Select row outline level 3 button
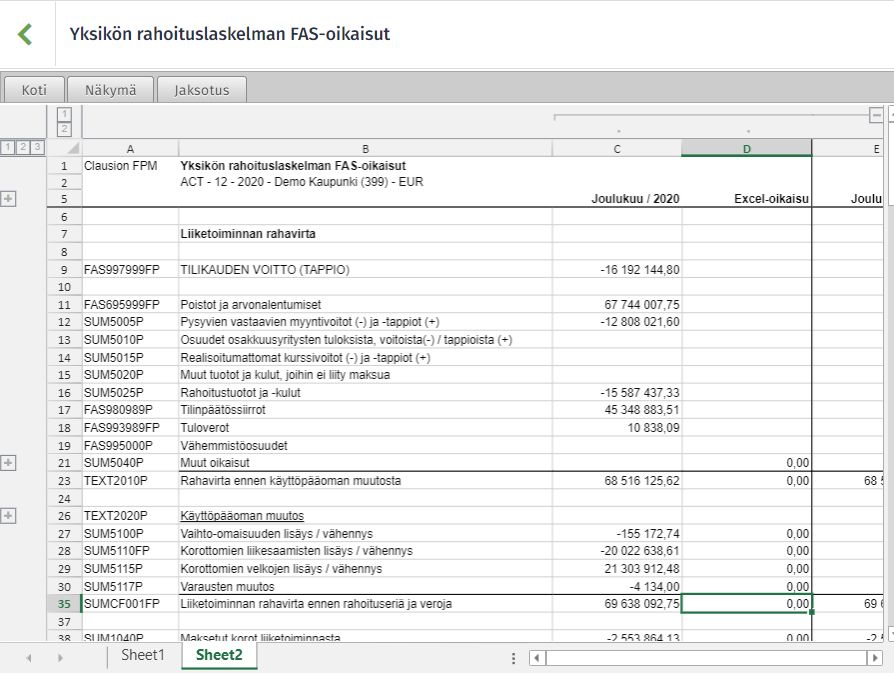The height and width of the screenshot is (673, 894). [37, 147]
